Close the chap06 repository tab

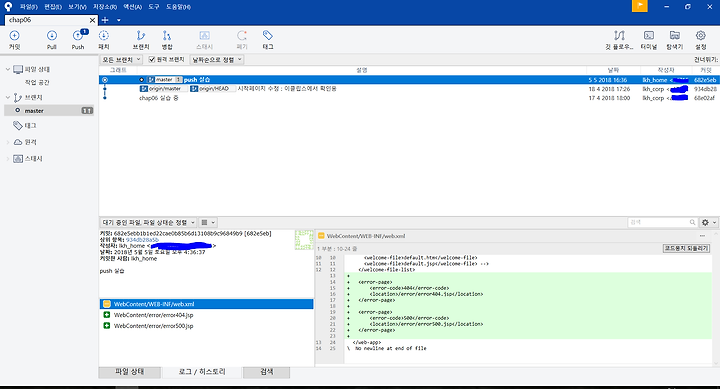click(x=92, y=20)
